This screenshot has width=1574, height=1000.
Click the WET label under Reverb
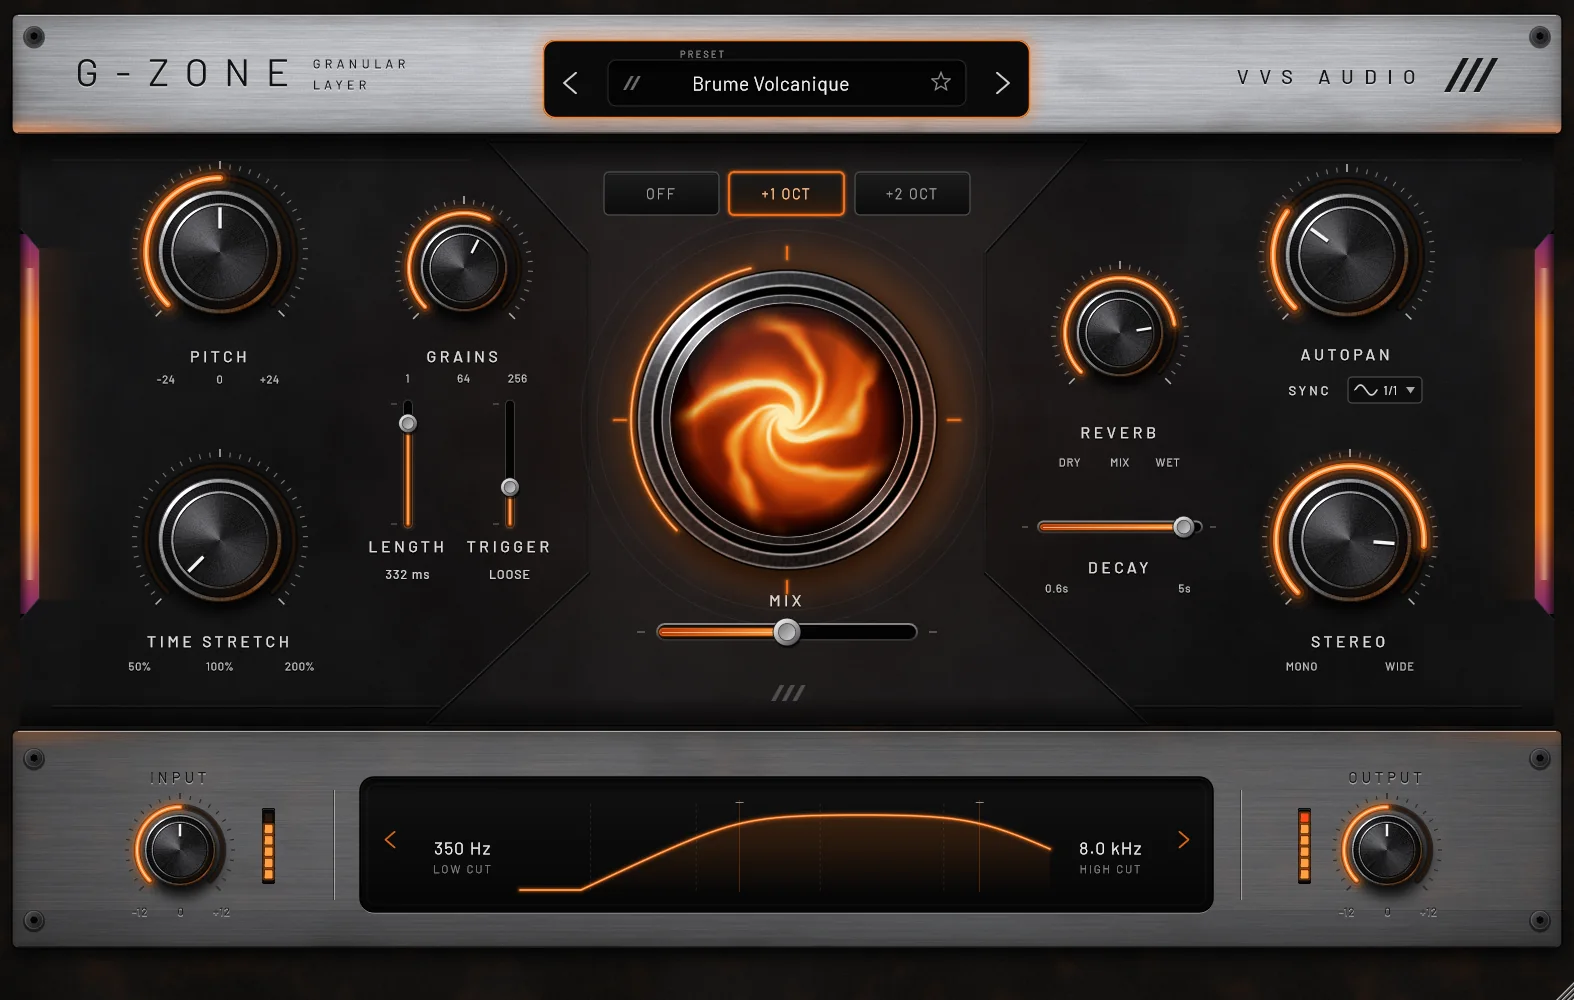tap(1168, 463)
